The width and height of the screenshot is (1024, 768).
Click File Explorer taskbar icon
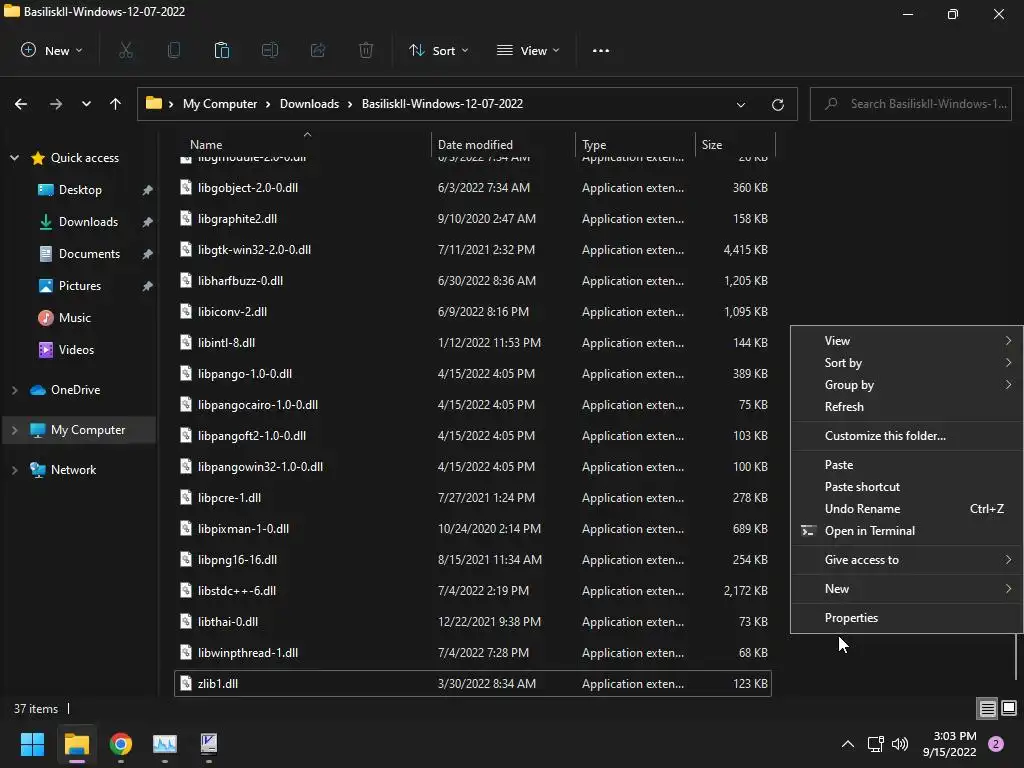click(x=76, y=744)
